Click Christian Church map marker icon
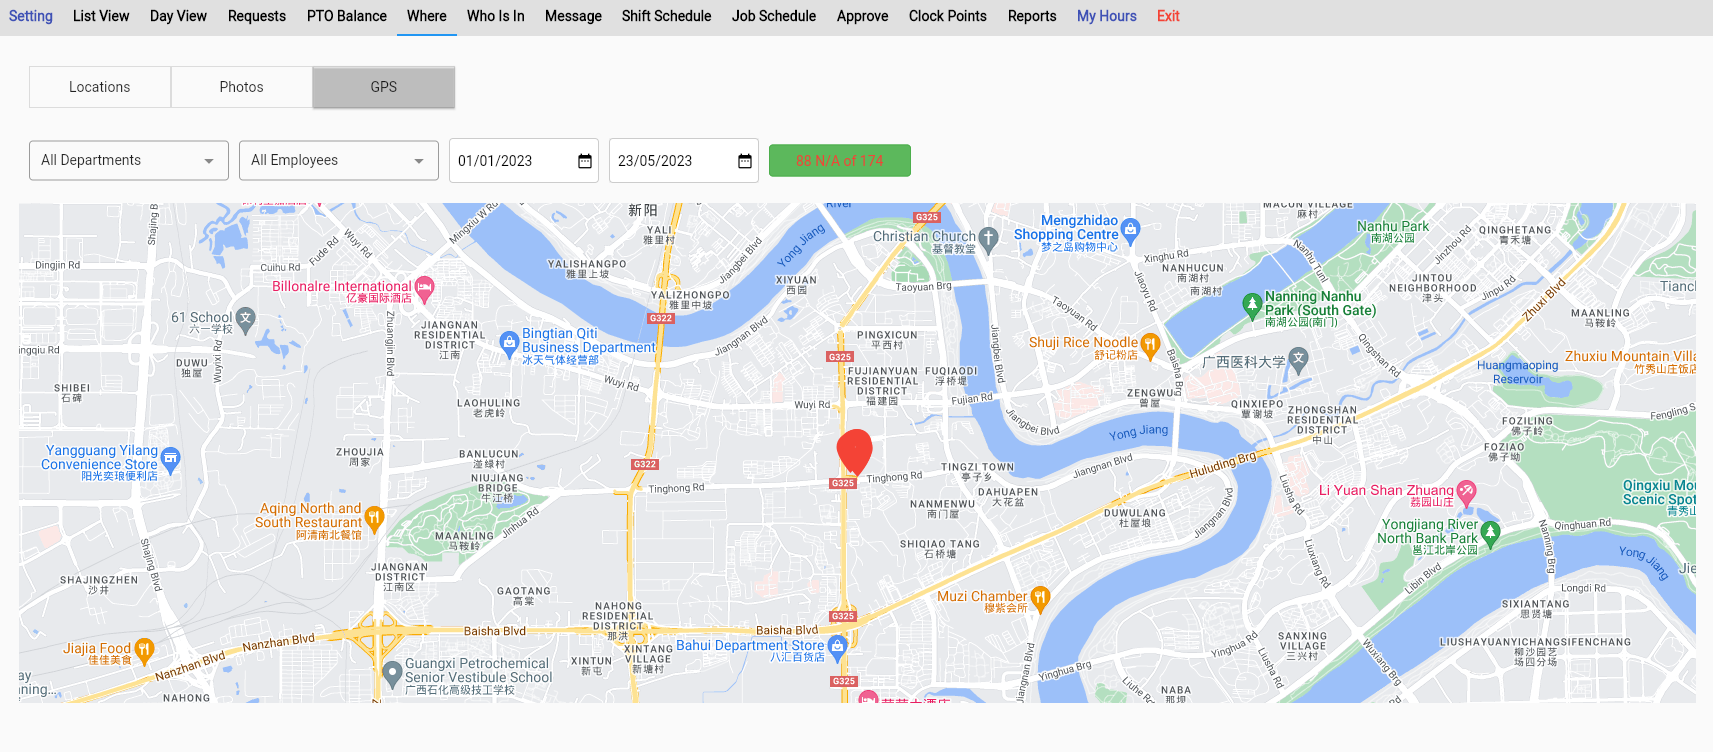The image size is (1713, 752). (988, 238)
